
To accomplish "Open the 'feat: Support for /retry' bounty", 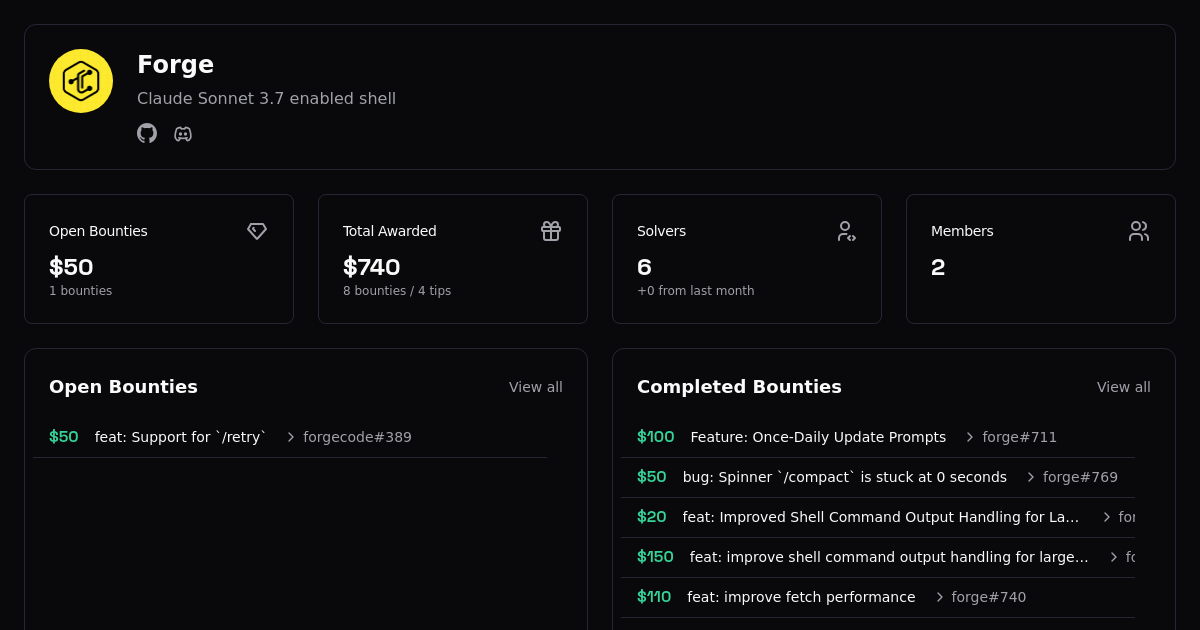I will point(180,437).
